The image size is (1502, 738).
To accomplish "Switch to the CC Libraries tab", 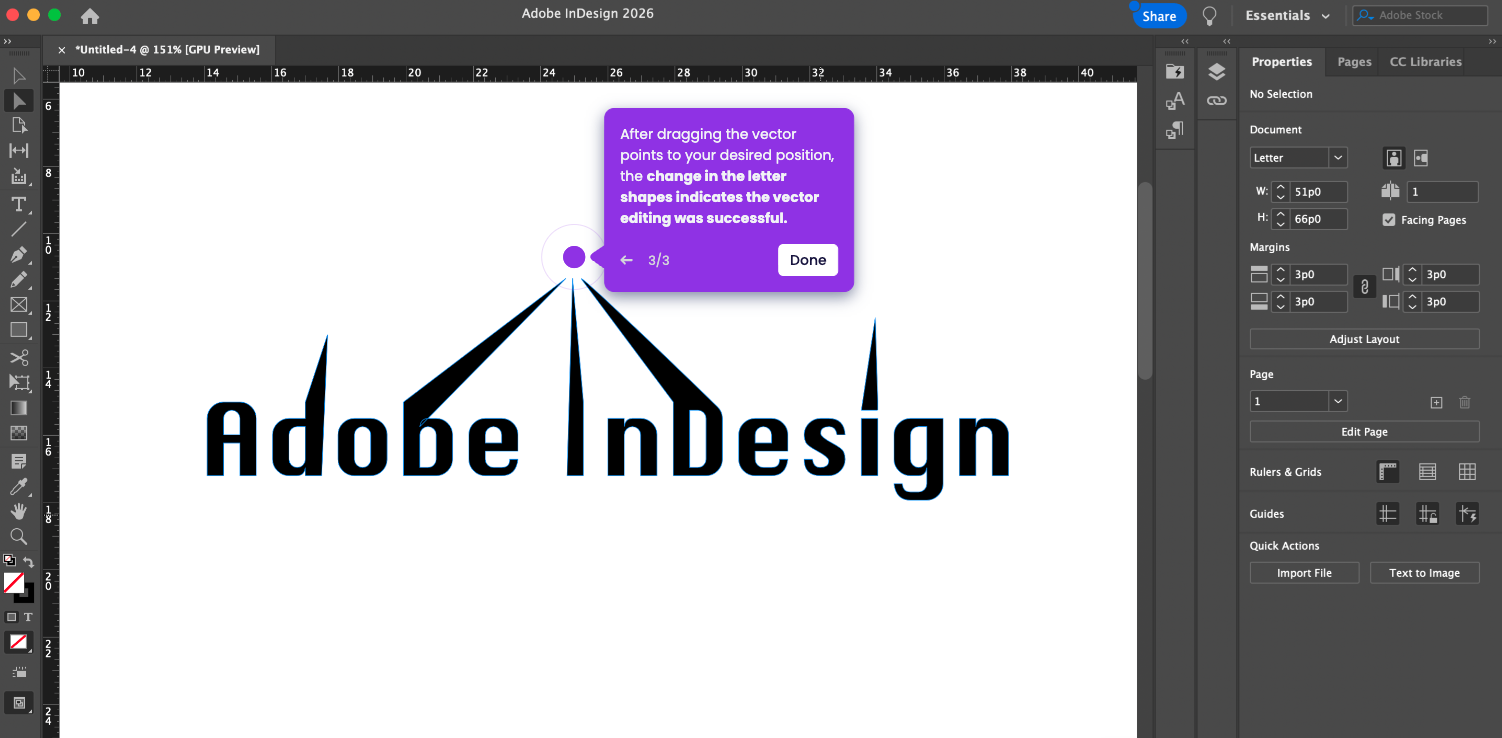I will click(1425, 62).
